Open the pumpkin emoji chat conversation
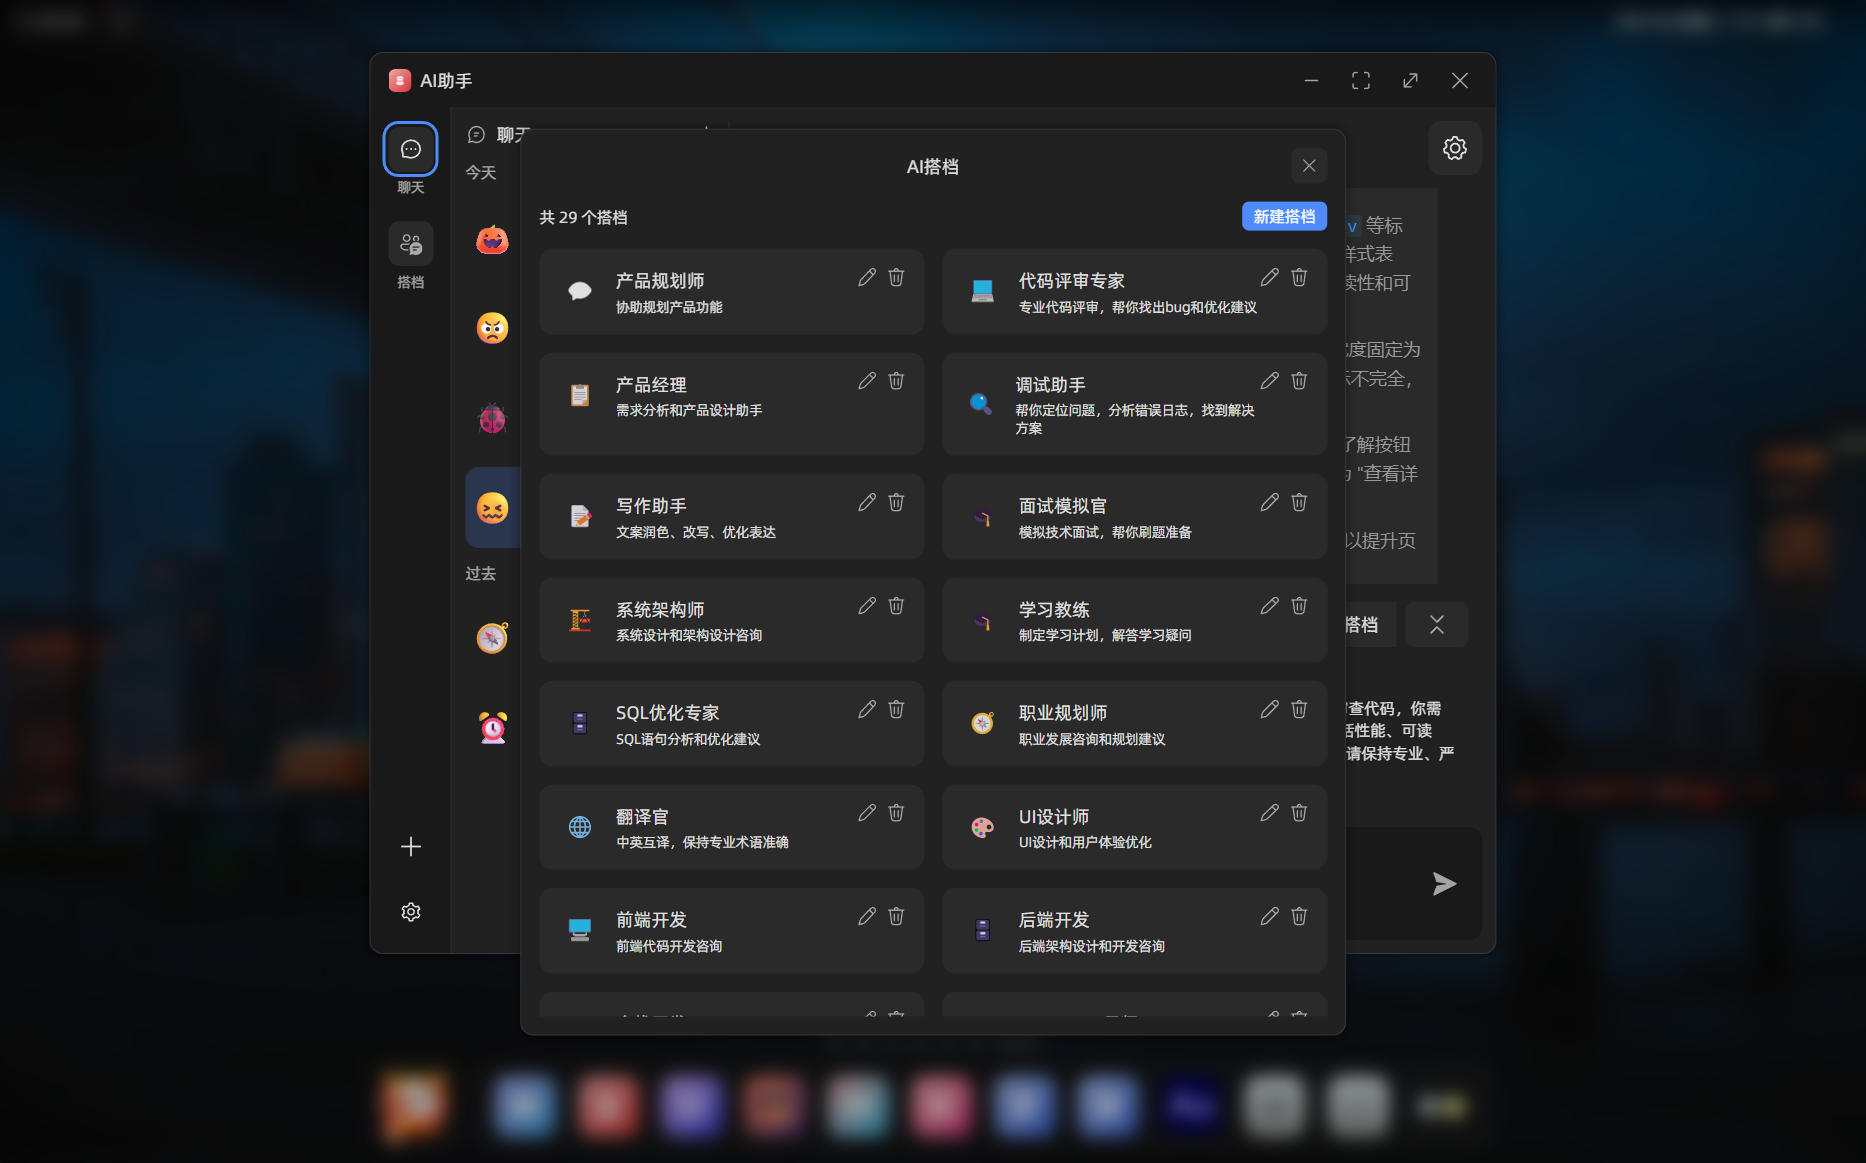Image resolution: width=1866 pixels, height=1163 pixels. click(491, 240)
